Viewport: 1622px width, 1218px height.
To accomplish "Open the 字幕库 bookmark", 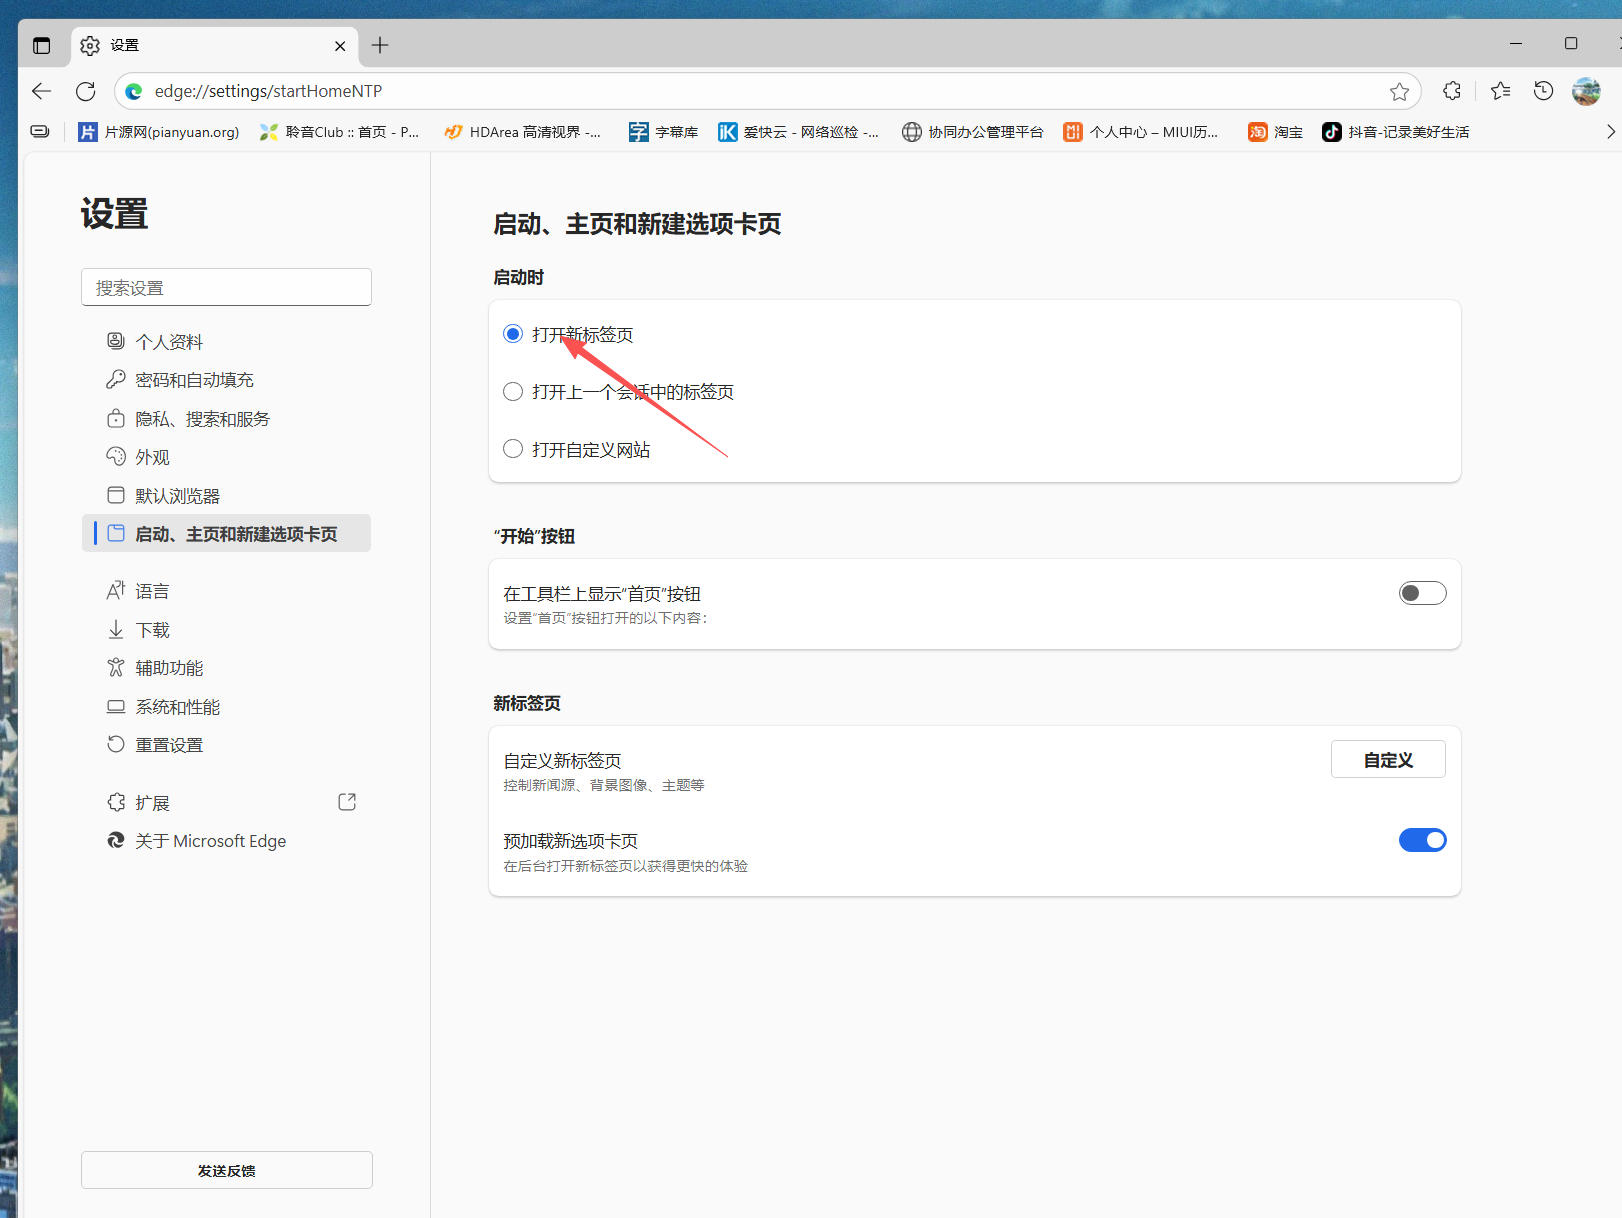I will click(663, 132).
